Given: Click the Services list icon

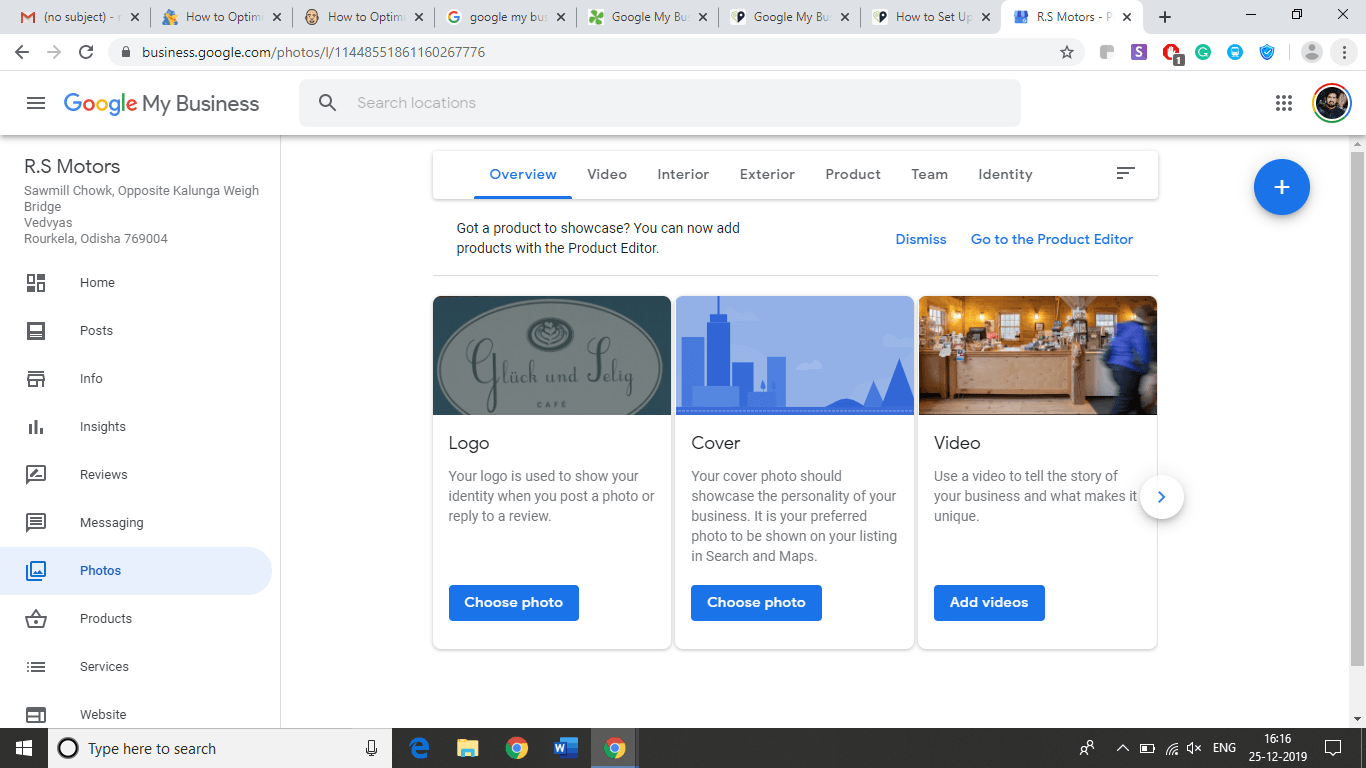Looking at the screenshot, I should click(36, 667).
